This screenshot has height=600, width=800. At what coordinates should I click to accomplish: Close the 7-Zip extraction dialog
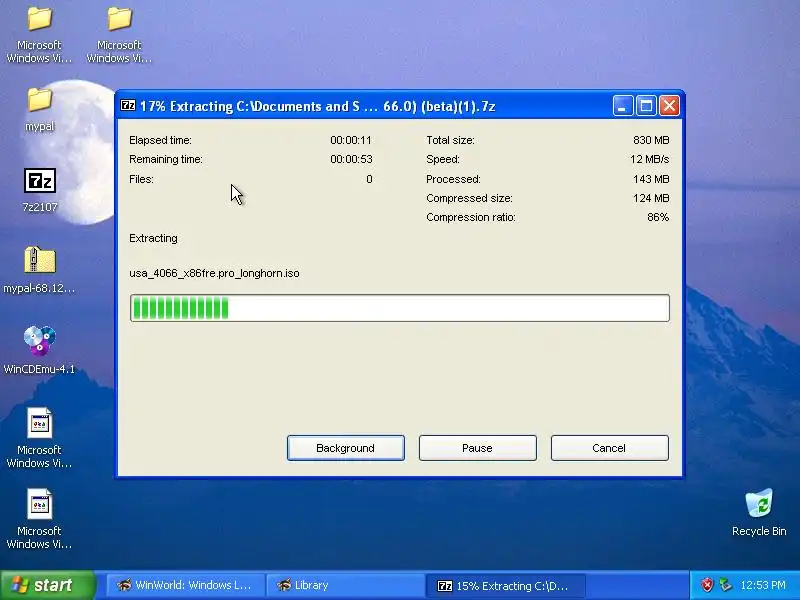coord(669,106)
